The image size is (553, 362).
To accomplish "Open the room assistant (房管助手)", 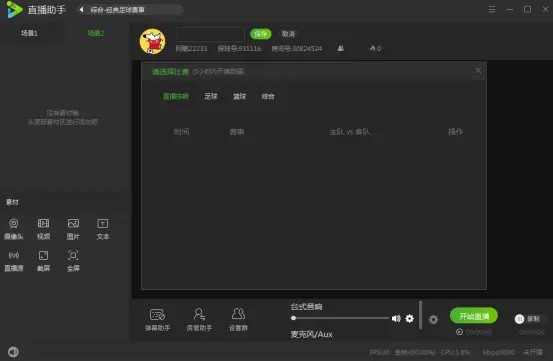I will [199, 320].
